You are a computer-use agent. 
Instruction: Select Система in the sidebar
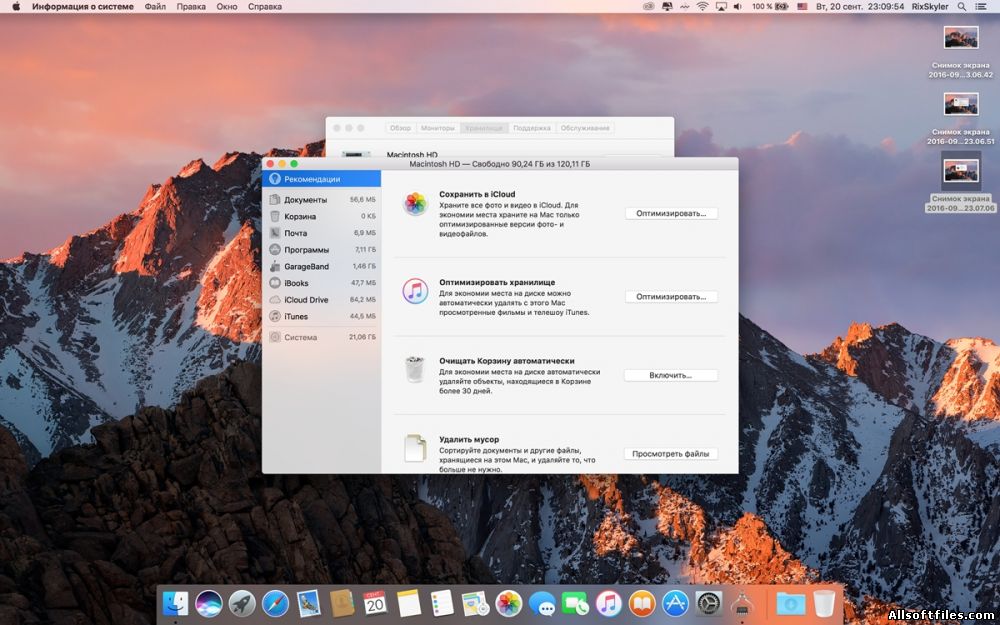(x=321, y=337)
